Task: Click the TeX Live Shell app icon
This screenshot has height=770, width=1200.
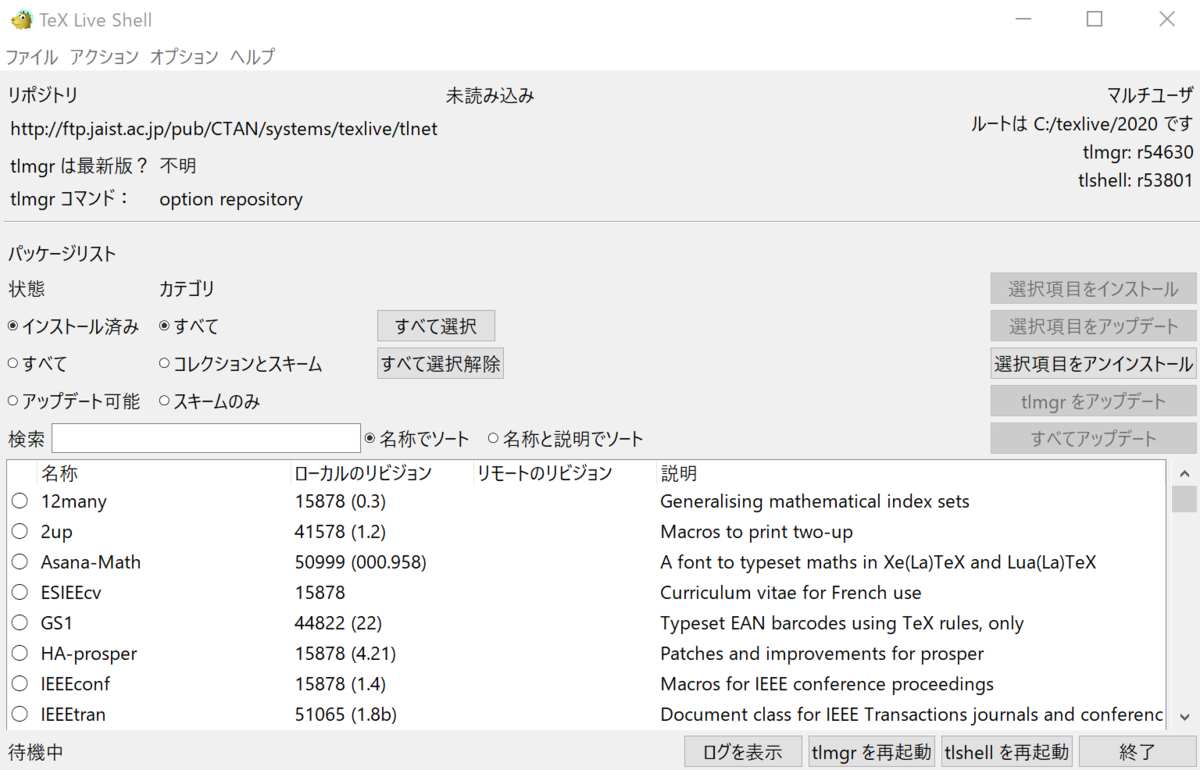Action: tap(21, 19)
